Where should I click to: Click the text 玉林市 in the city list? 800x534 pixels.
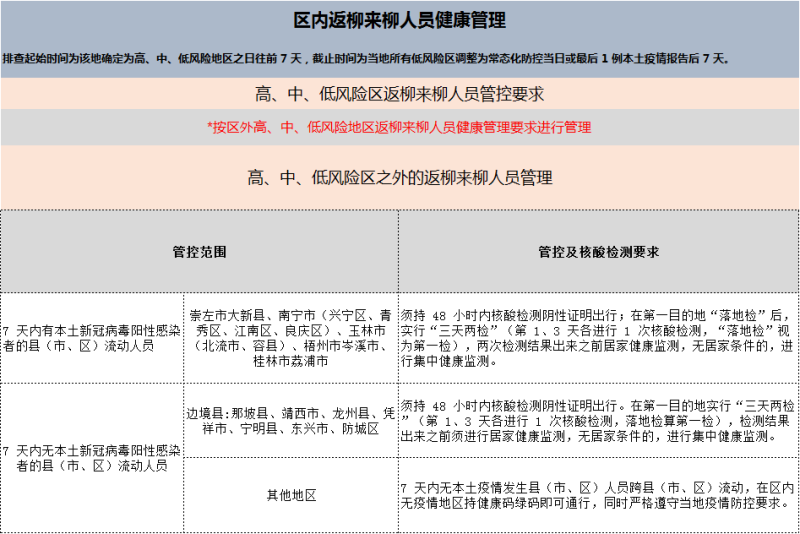click(x=364, y=331)
